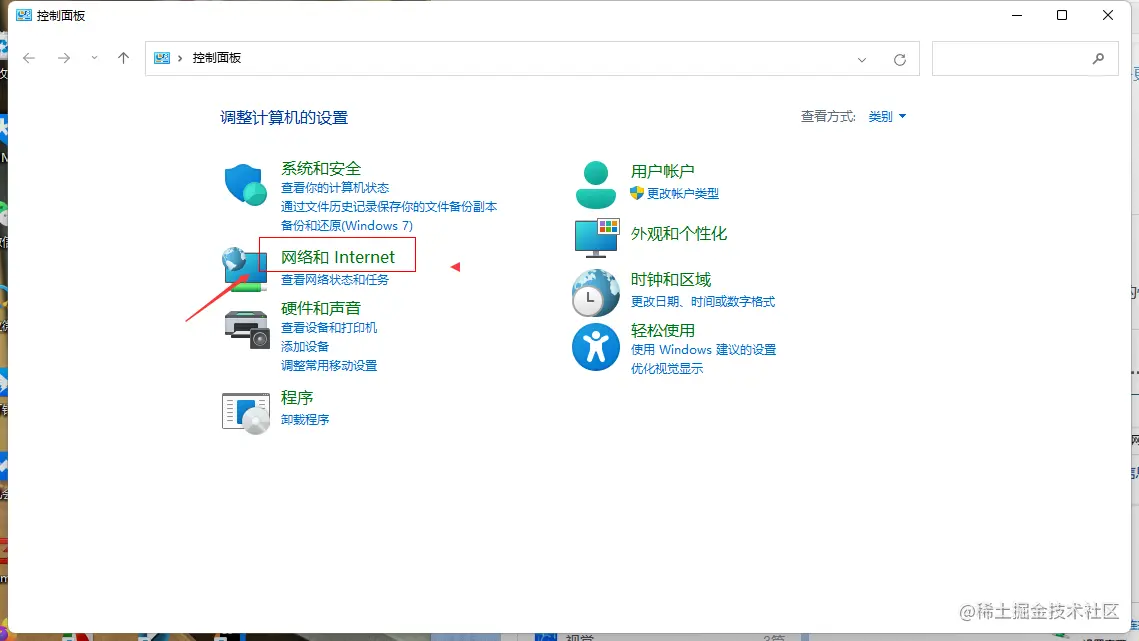This screenshot has height=641, width=1139.
Task: Open 查看网络状态和任务 link
Action: click(x=335, y=280)
